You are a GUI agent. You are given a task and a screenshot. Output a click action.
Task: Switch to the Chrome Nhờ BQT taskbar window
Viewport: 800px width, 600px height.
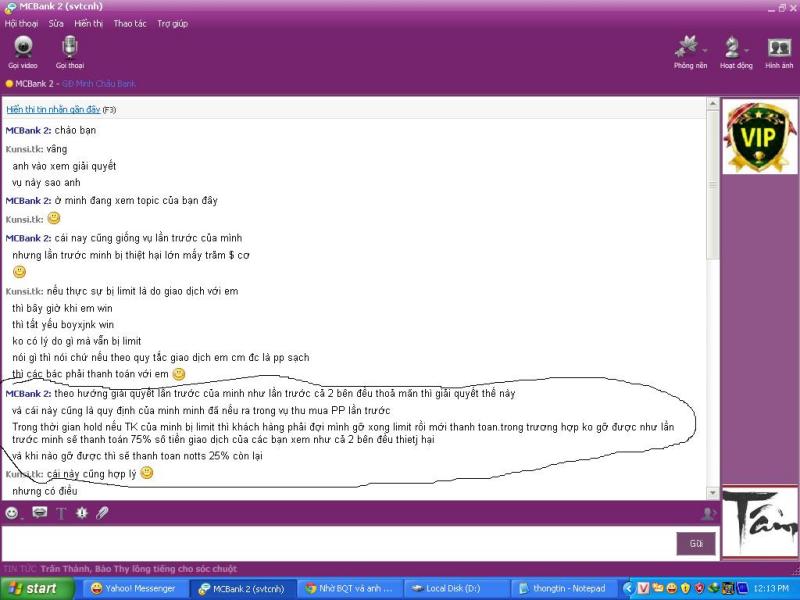pos(349,588)
